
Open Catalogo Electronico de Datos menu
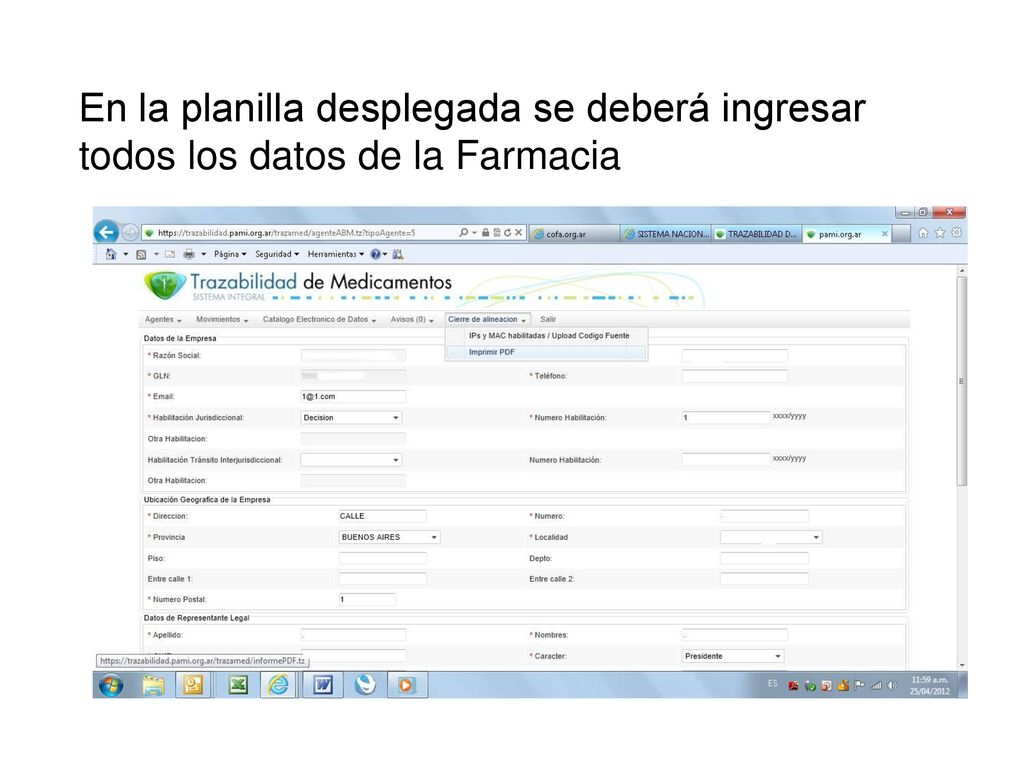pos(319,320)
